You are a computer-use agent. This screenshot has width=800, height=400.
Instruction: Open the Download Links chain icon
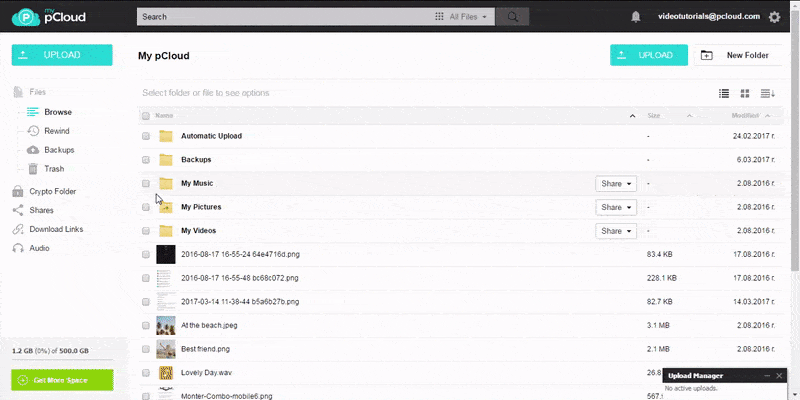click(x=18, y=229)
